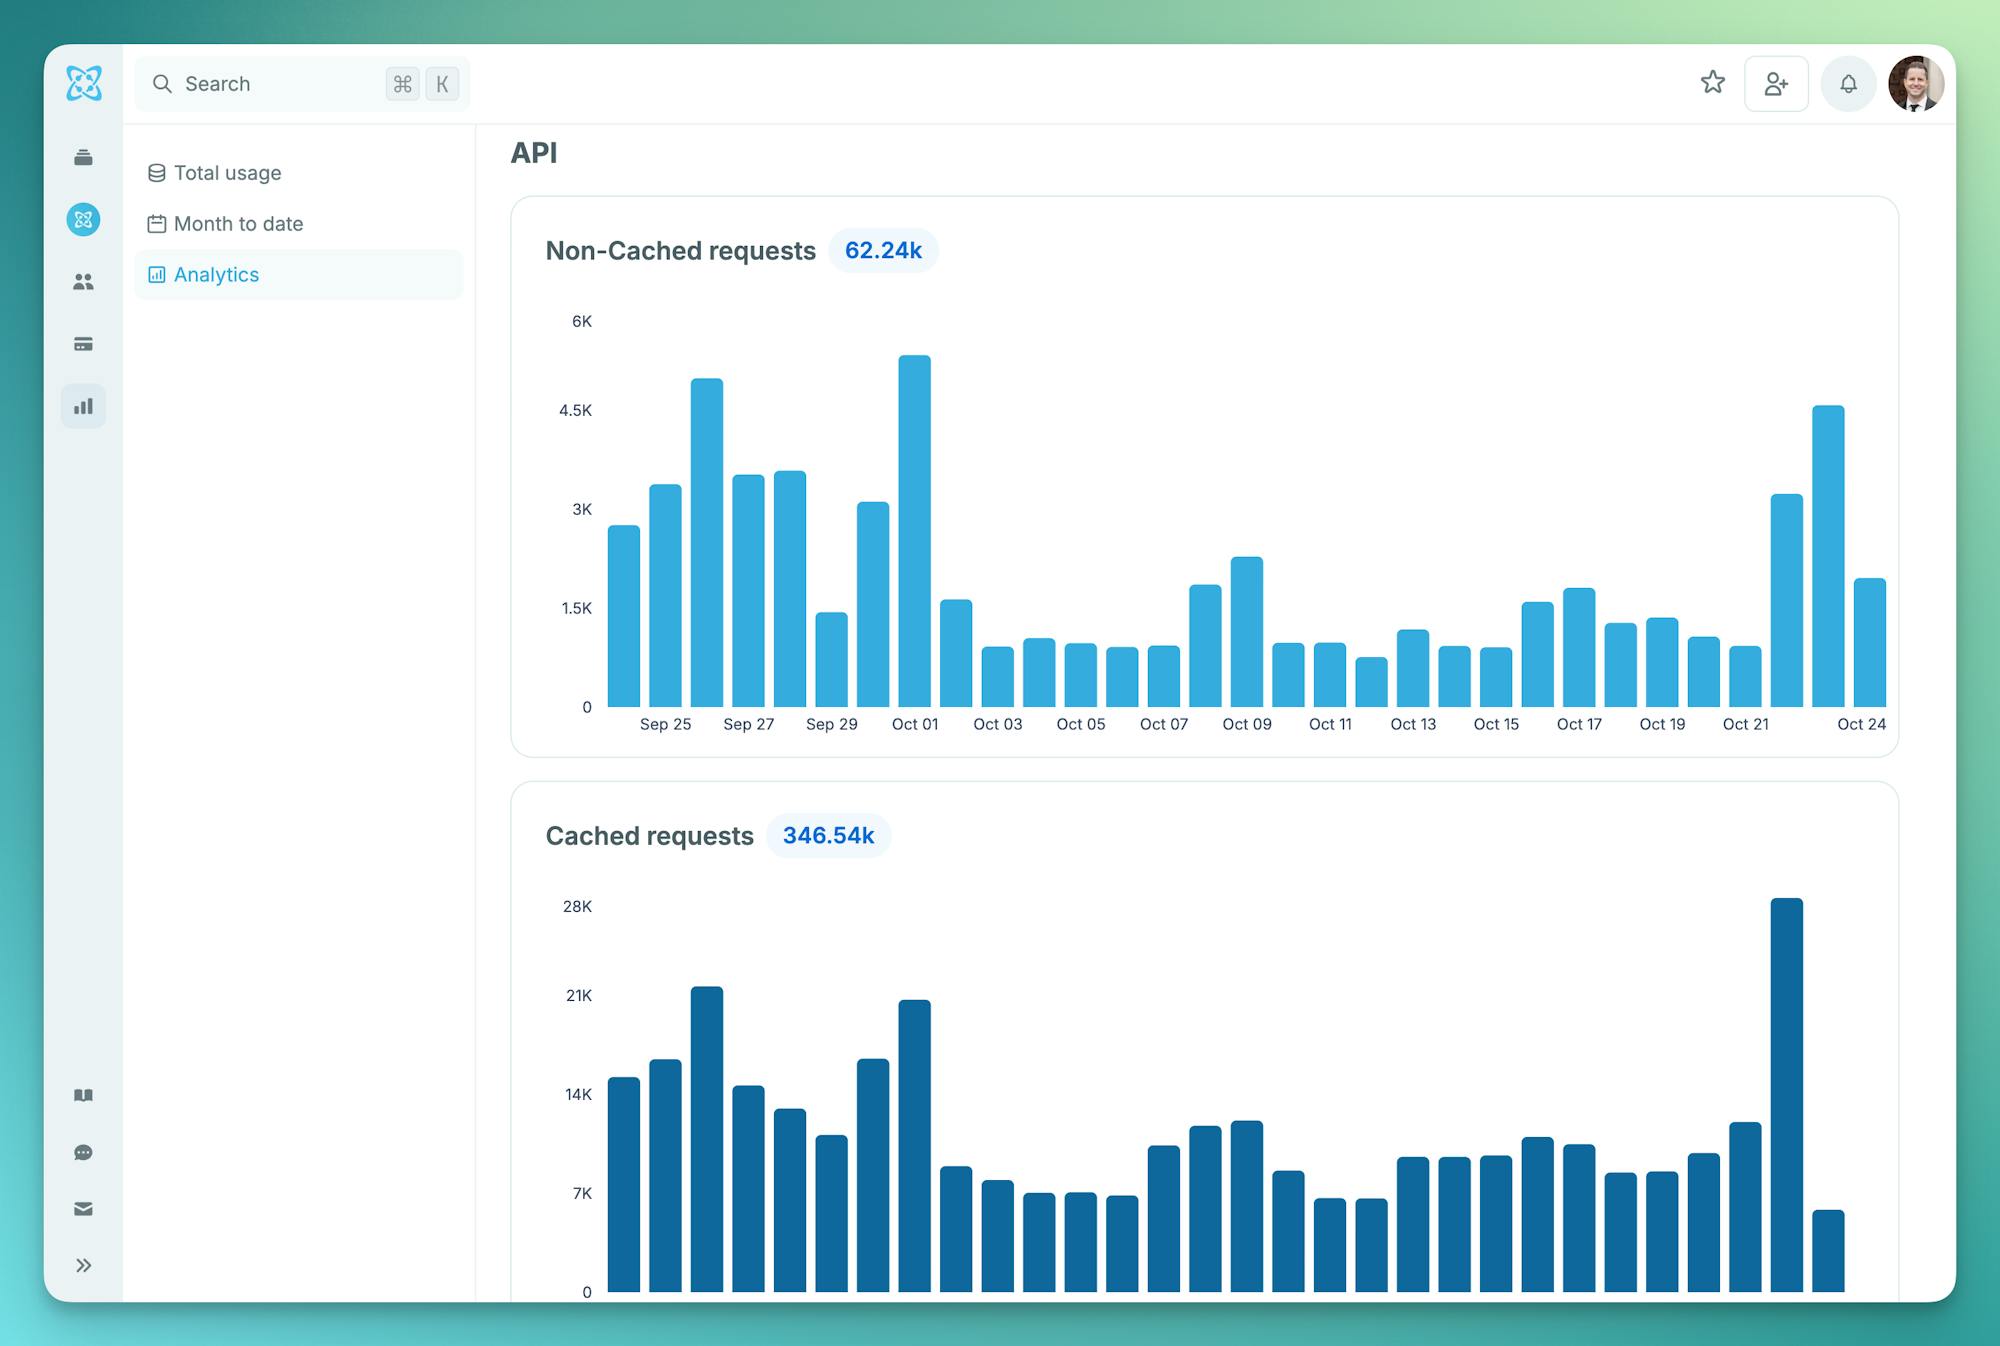The image size is (2000, 1346).
Task: Open the billing card sidebar icon
Action: [84, 344]
